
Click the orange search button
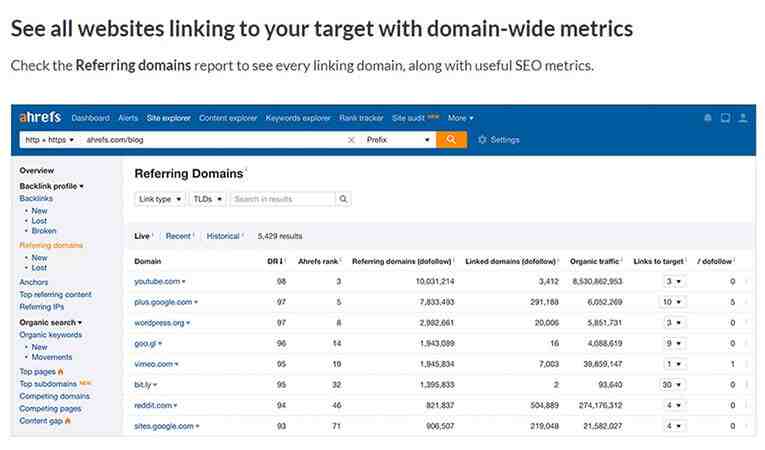[451, 140]
